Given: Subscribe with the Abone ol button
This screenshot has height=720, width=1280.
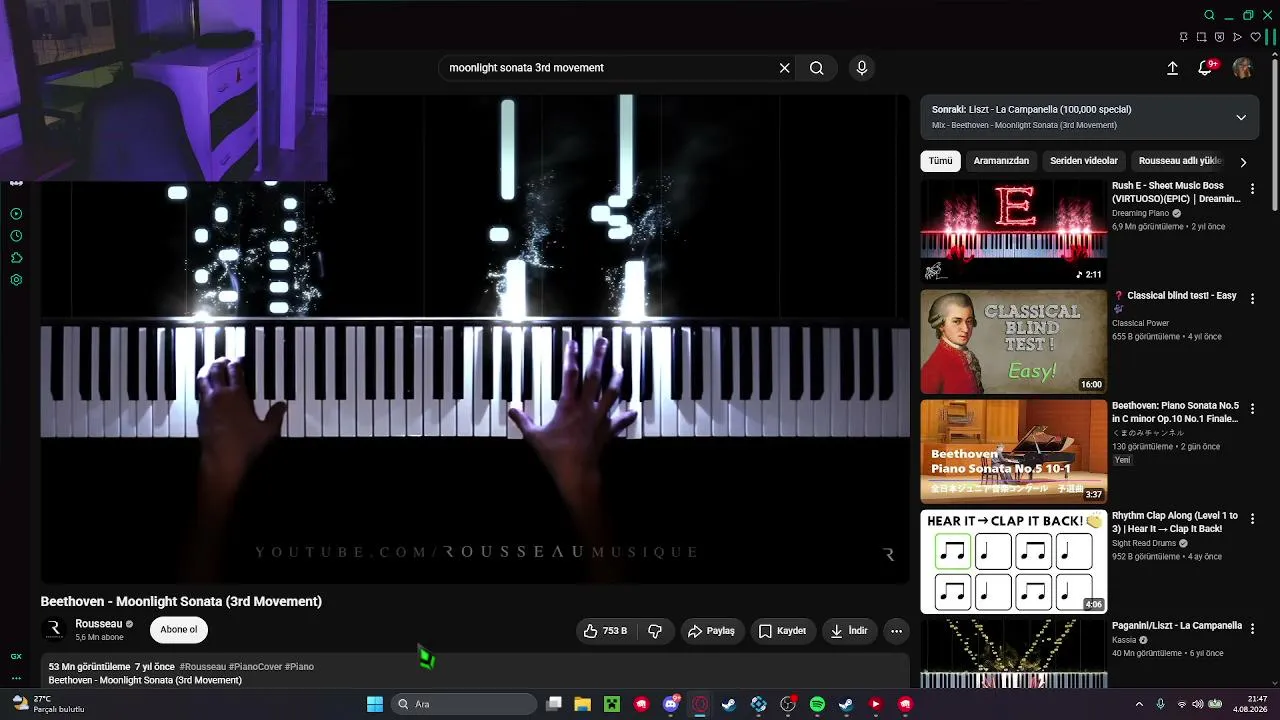Looking at the screenshot, I should [x=179, y=630].
